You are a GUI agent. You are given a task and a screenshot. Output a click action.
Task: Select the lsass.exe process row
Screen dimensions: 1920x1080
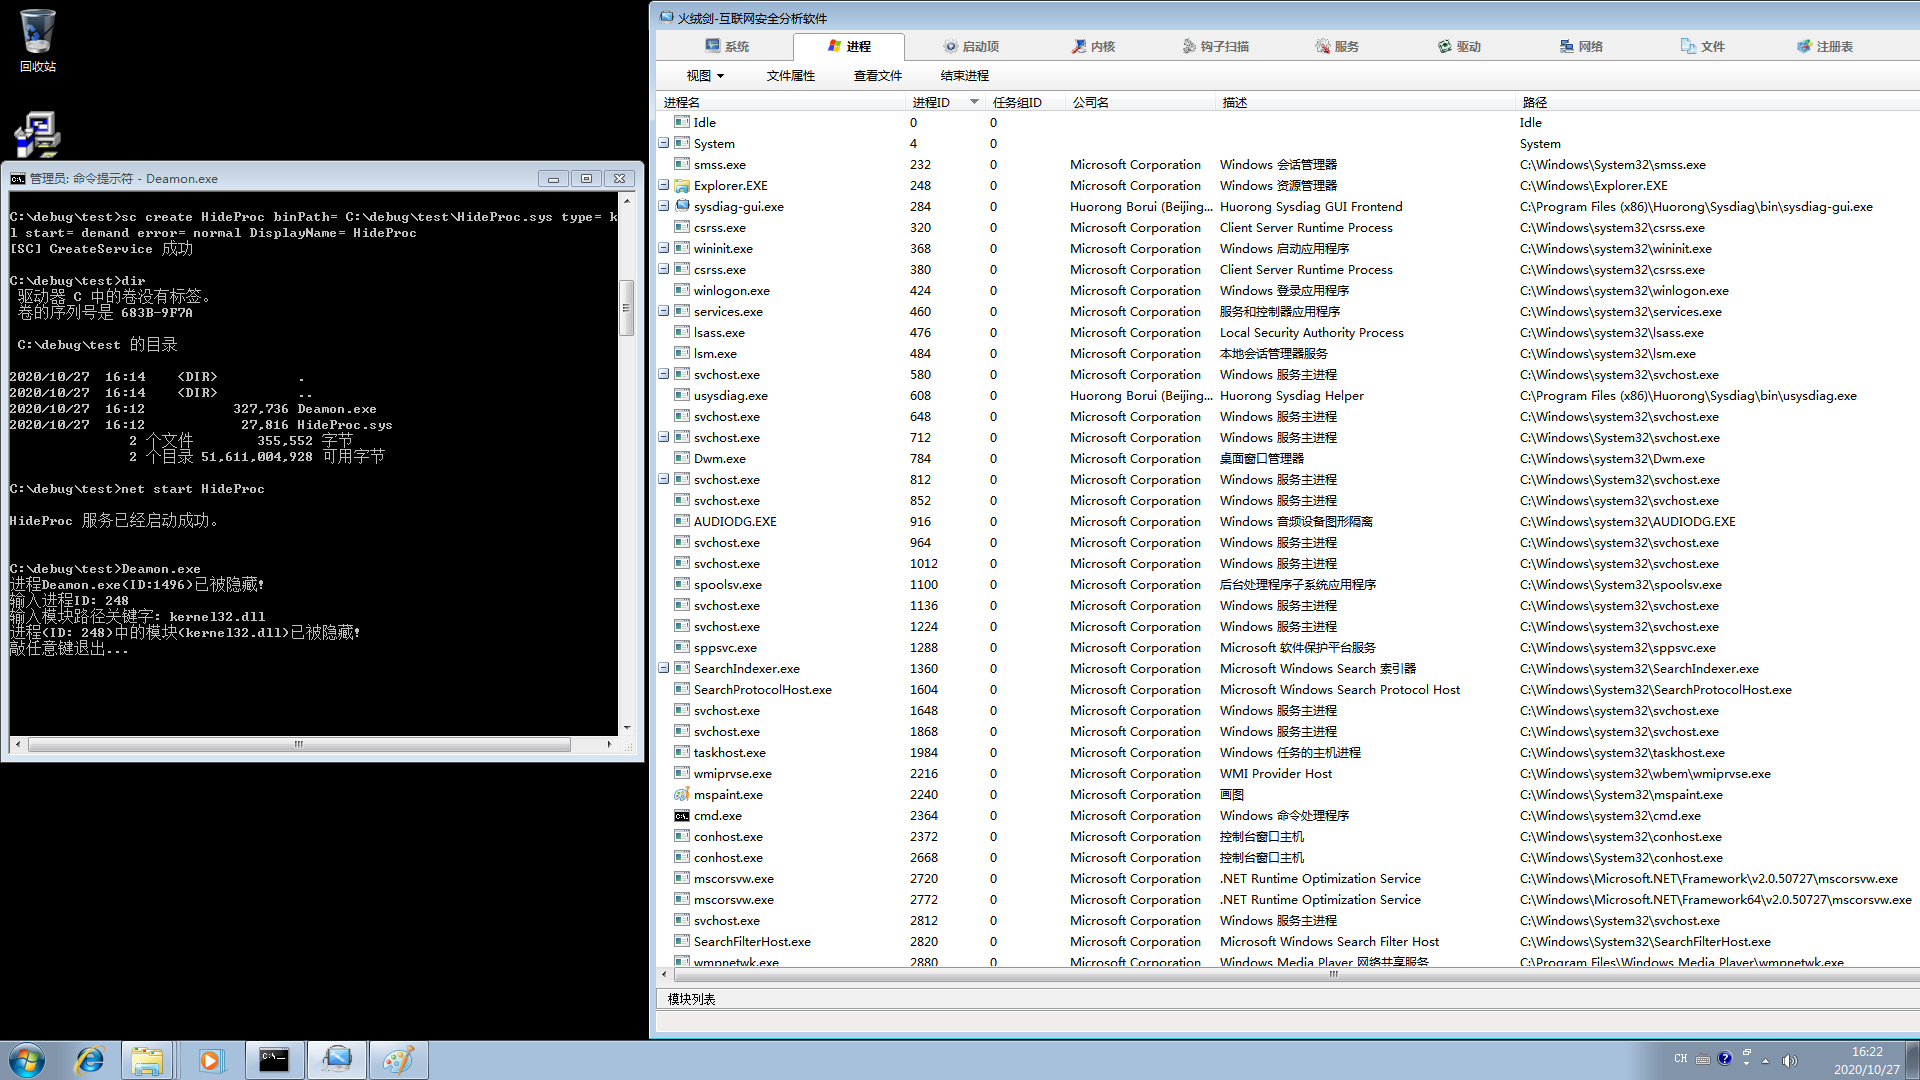tap(719, 332)
